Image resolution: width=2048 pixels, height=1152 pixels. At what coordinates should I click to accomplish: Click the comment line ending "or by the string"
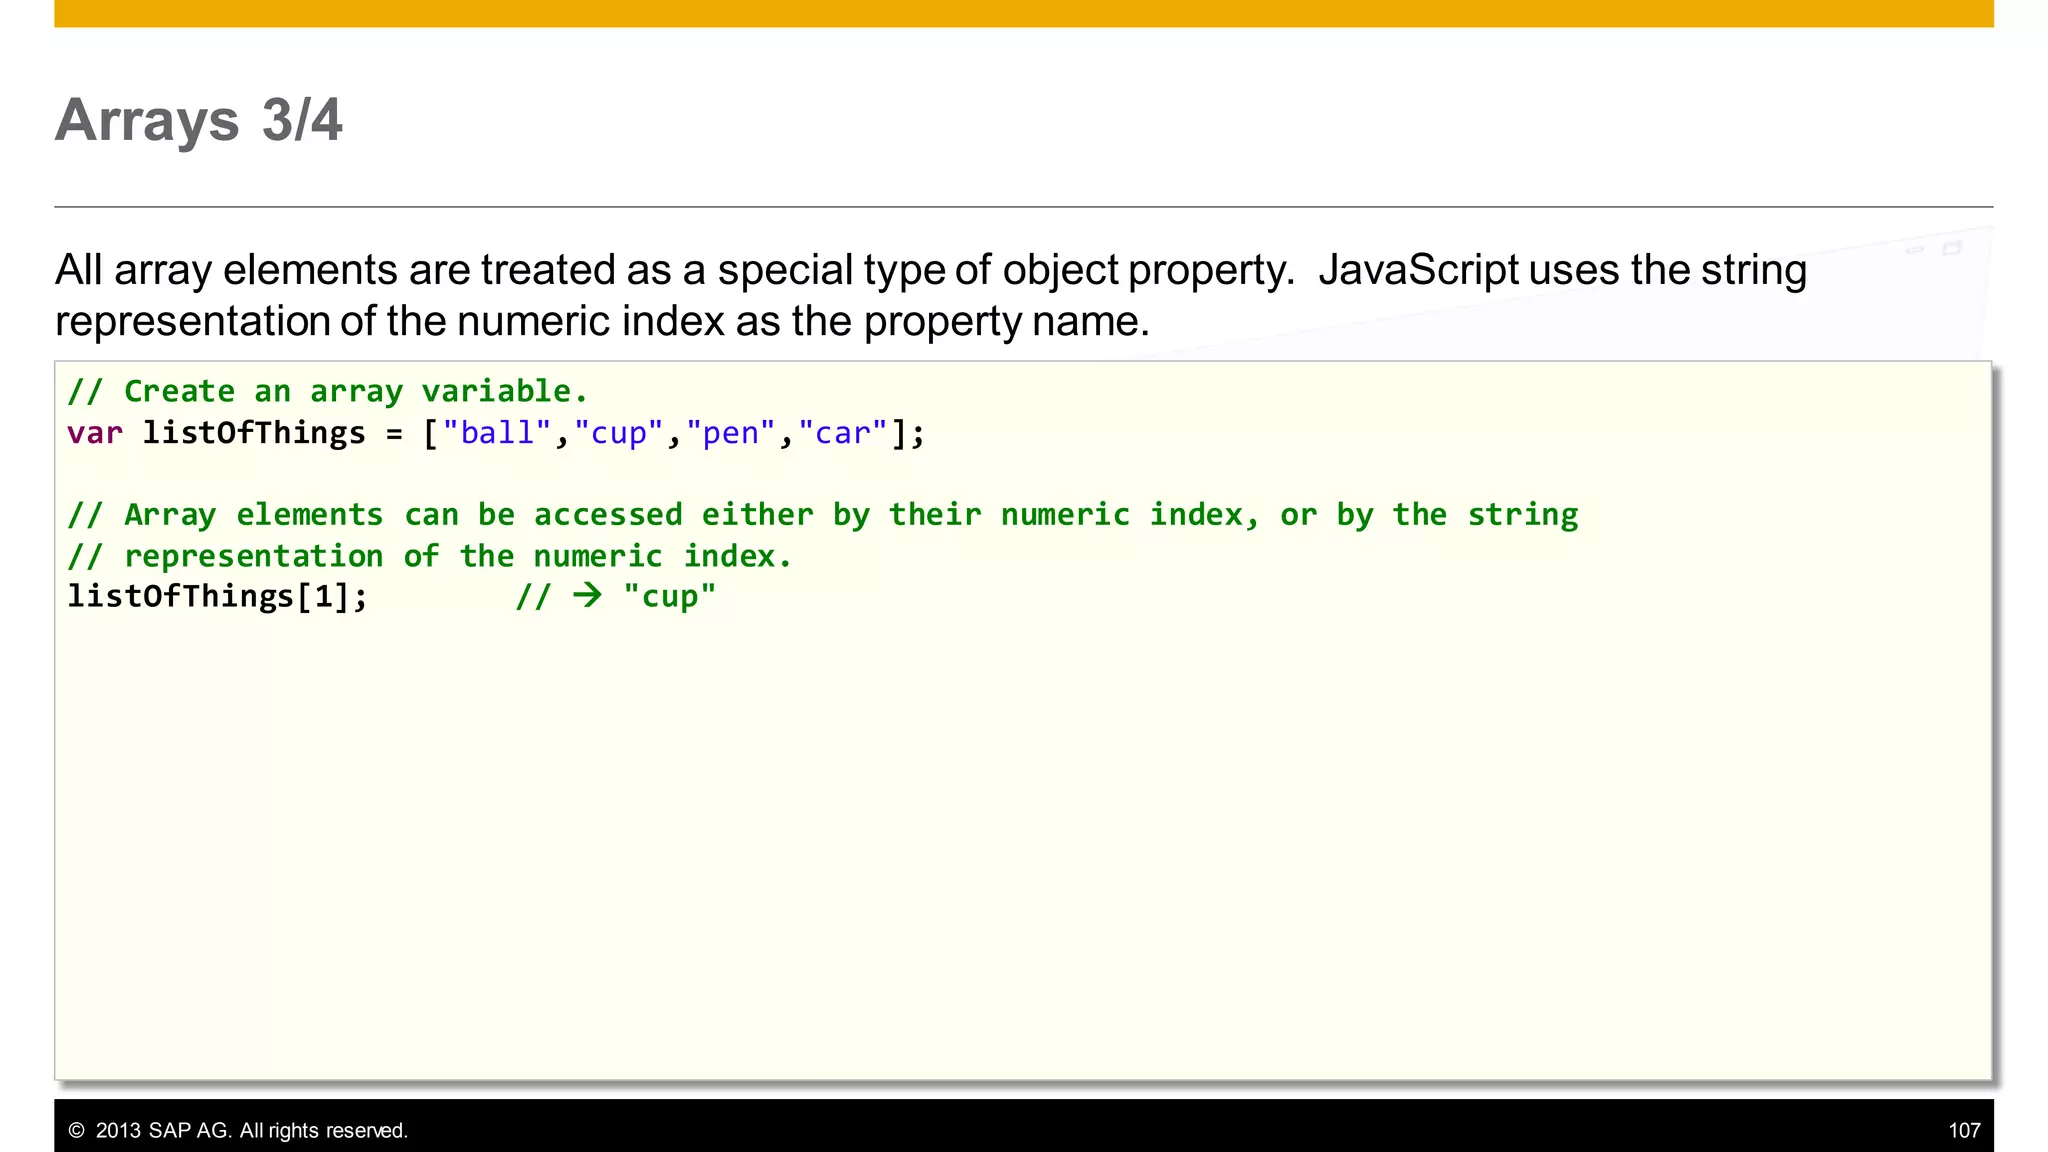point(823,515)
